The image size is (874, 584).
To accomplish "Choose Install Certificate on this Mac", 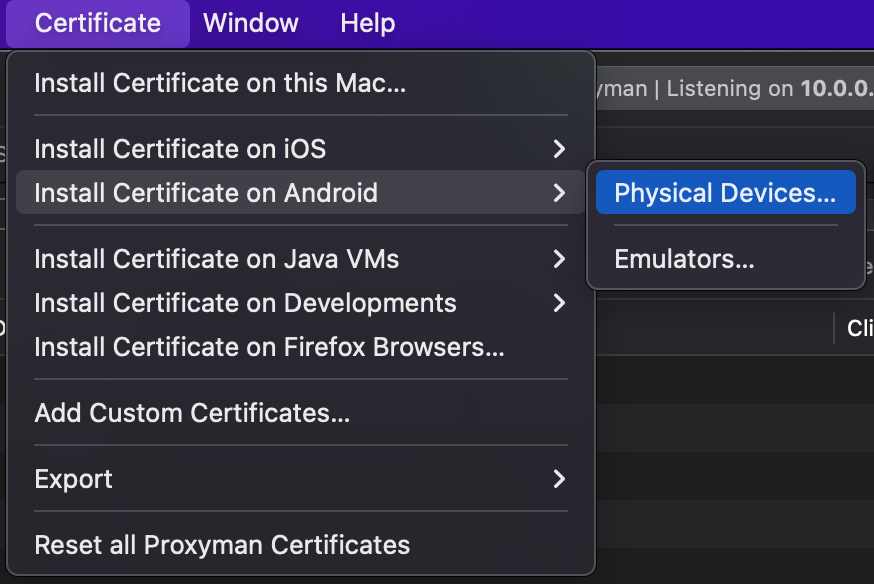I will (x=300, y=83).
